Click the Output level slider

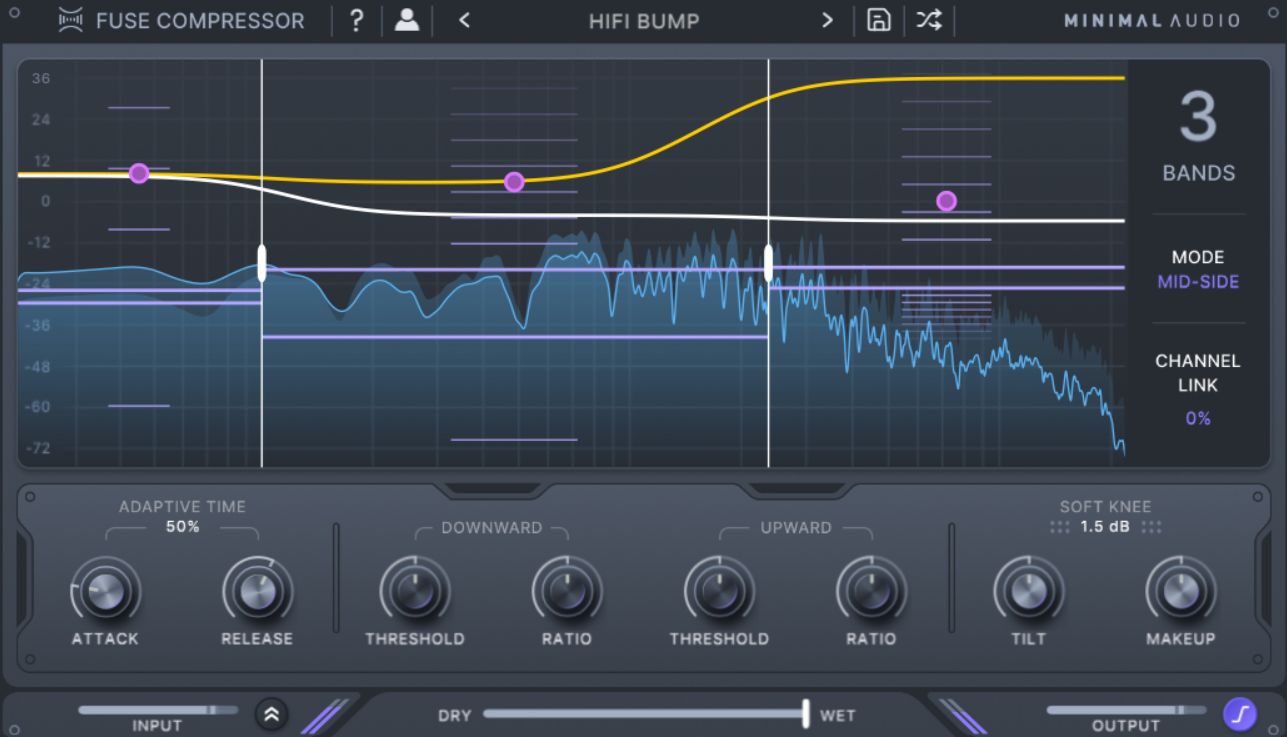pyautogui.click(x=1126, y=710)
